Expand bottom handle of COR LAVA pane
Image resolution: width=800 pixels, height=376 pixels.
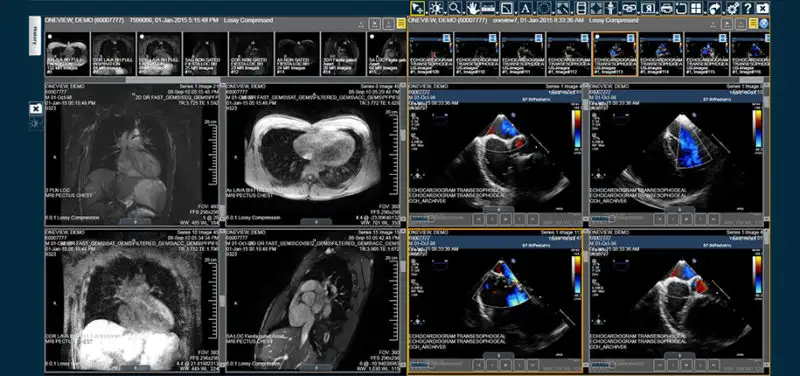135,368
